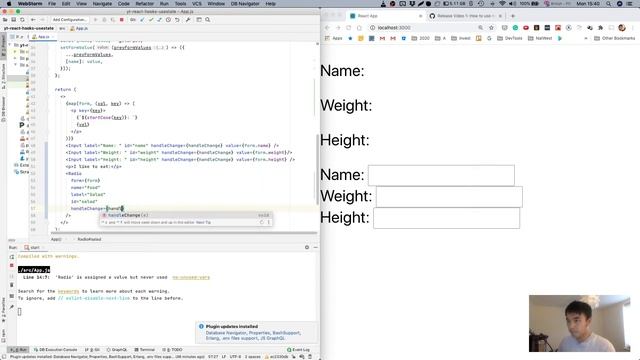The height and width of the screenshot is (360, 640).
Task: Click the Apps bookmarks shortcut
Action: [x=333, y=38]
